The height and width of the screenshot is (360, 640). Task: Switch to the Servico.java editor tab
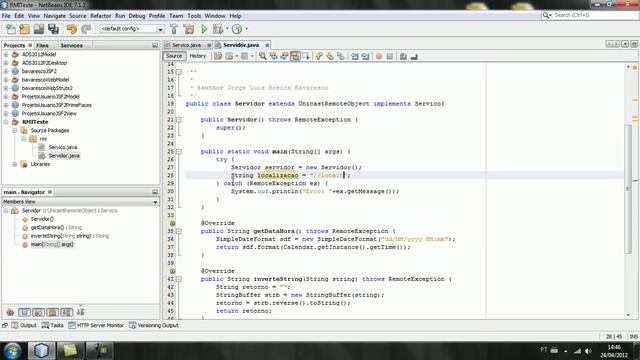[186, 45]
